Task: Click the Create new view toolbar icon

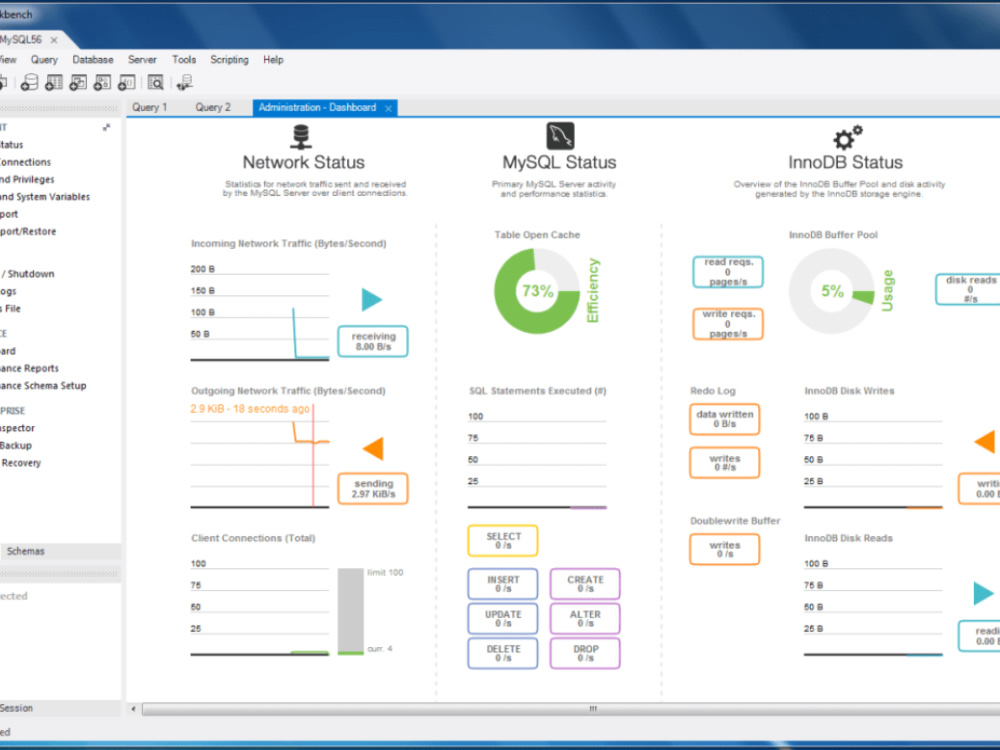Action: point(78,82)
